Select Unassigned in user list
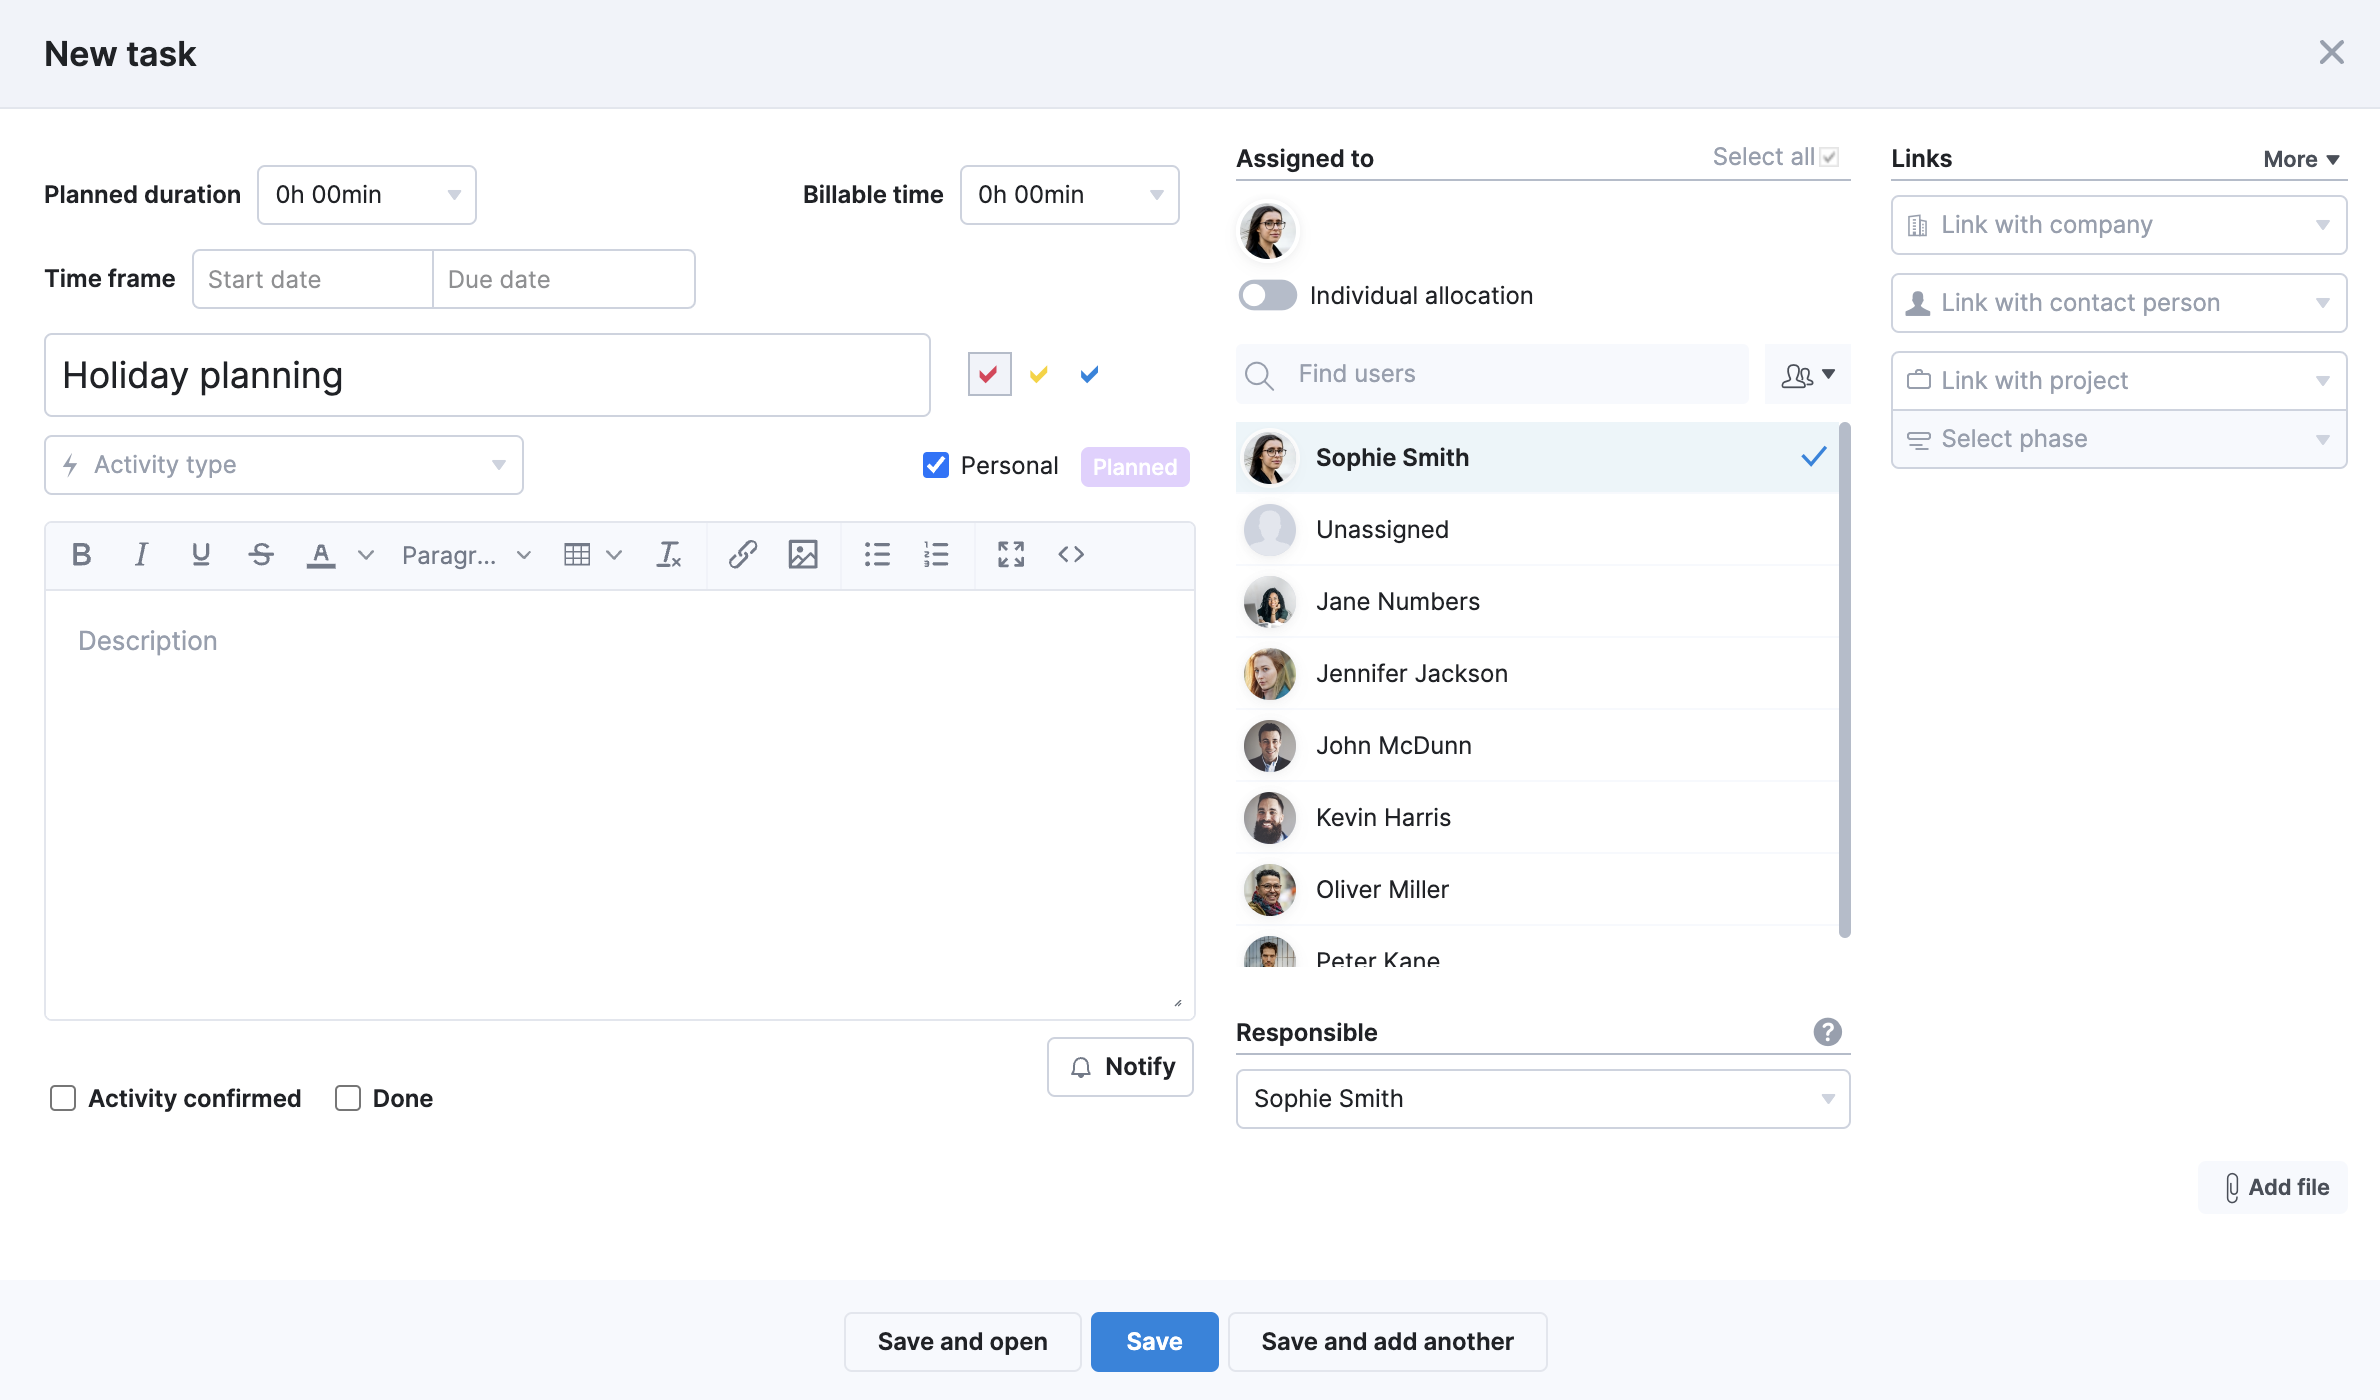This screenshot has height=1400, width=2380. tap(1537, 530)
